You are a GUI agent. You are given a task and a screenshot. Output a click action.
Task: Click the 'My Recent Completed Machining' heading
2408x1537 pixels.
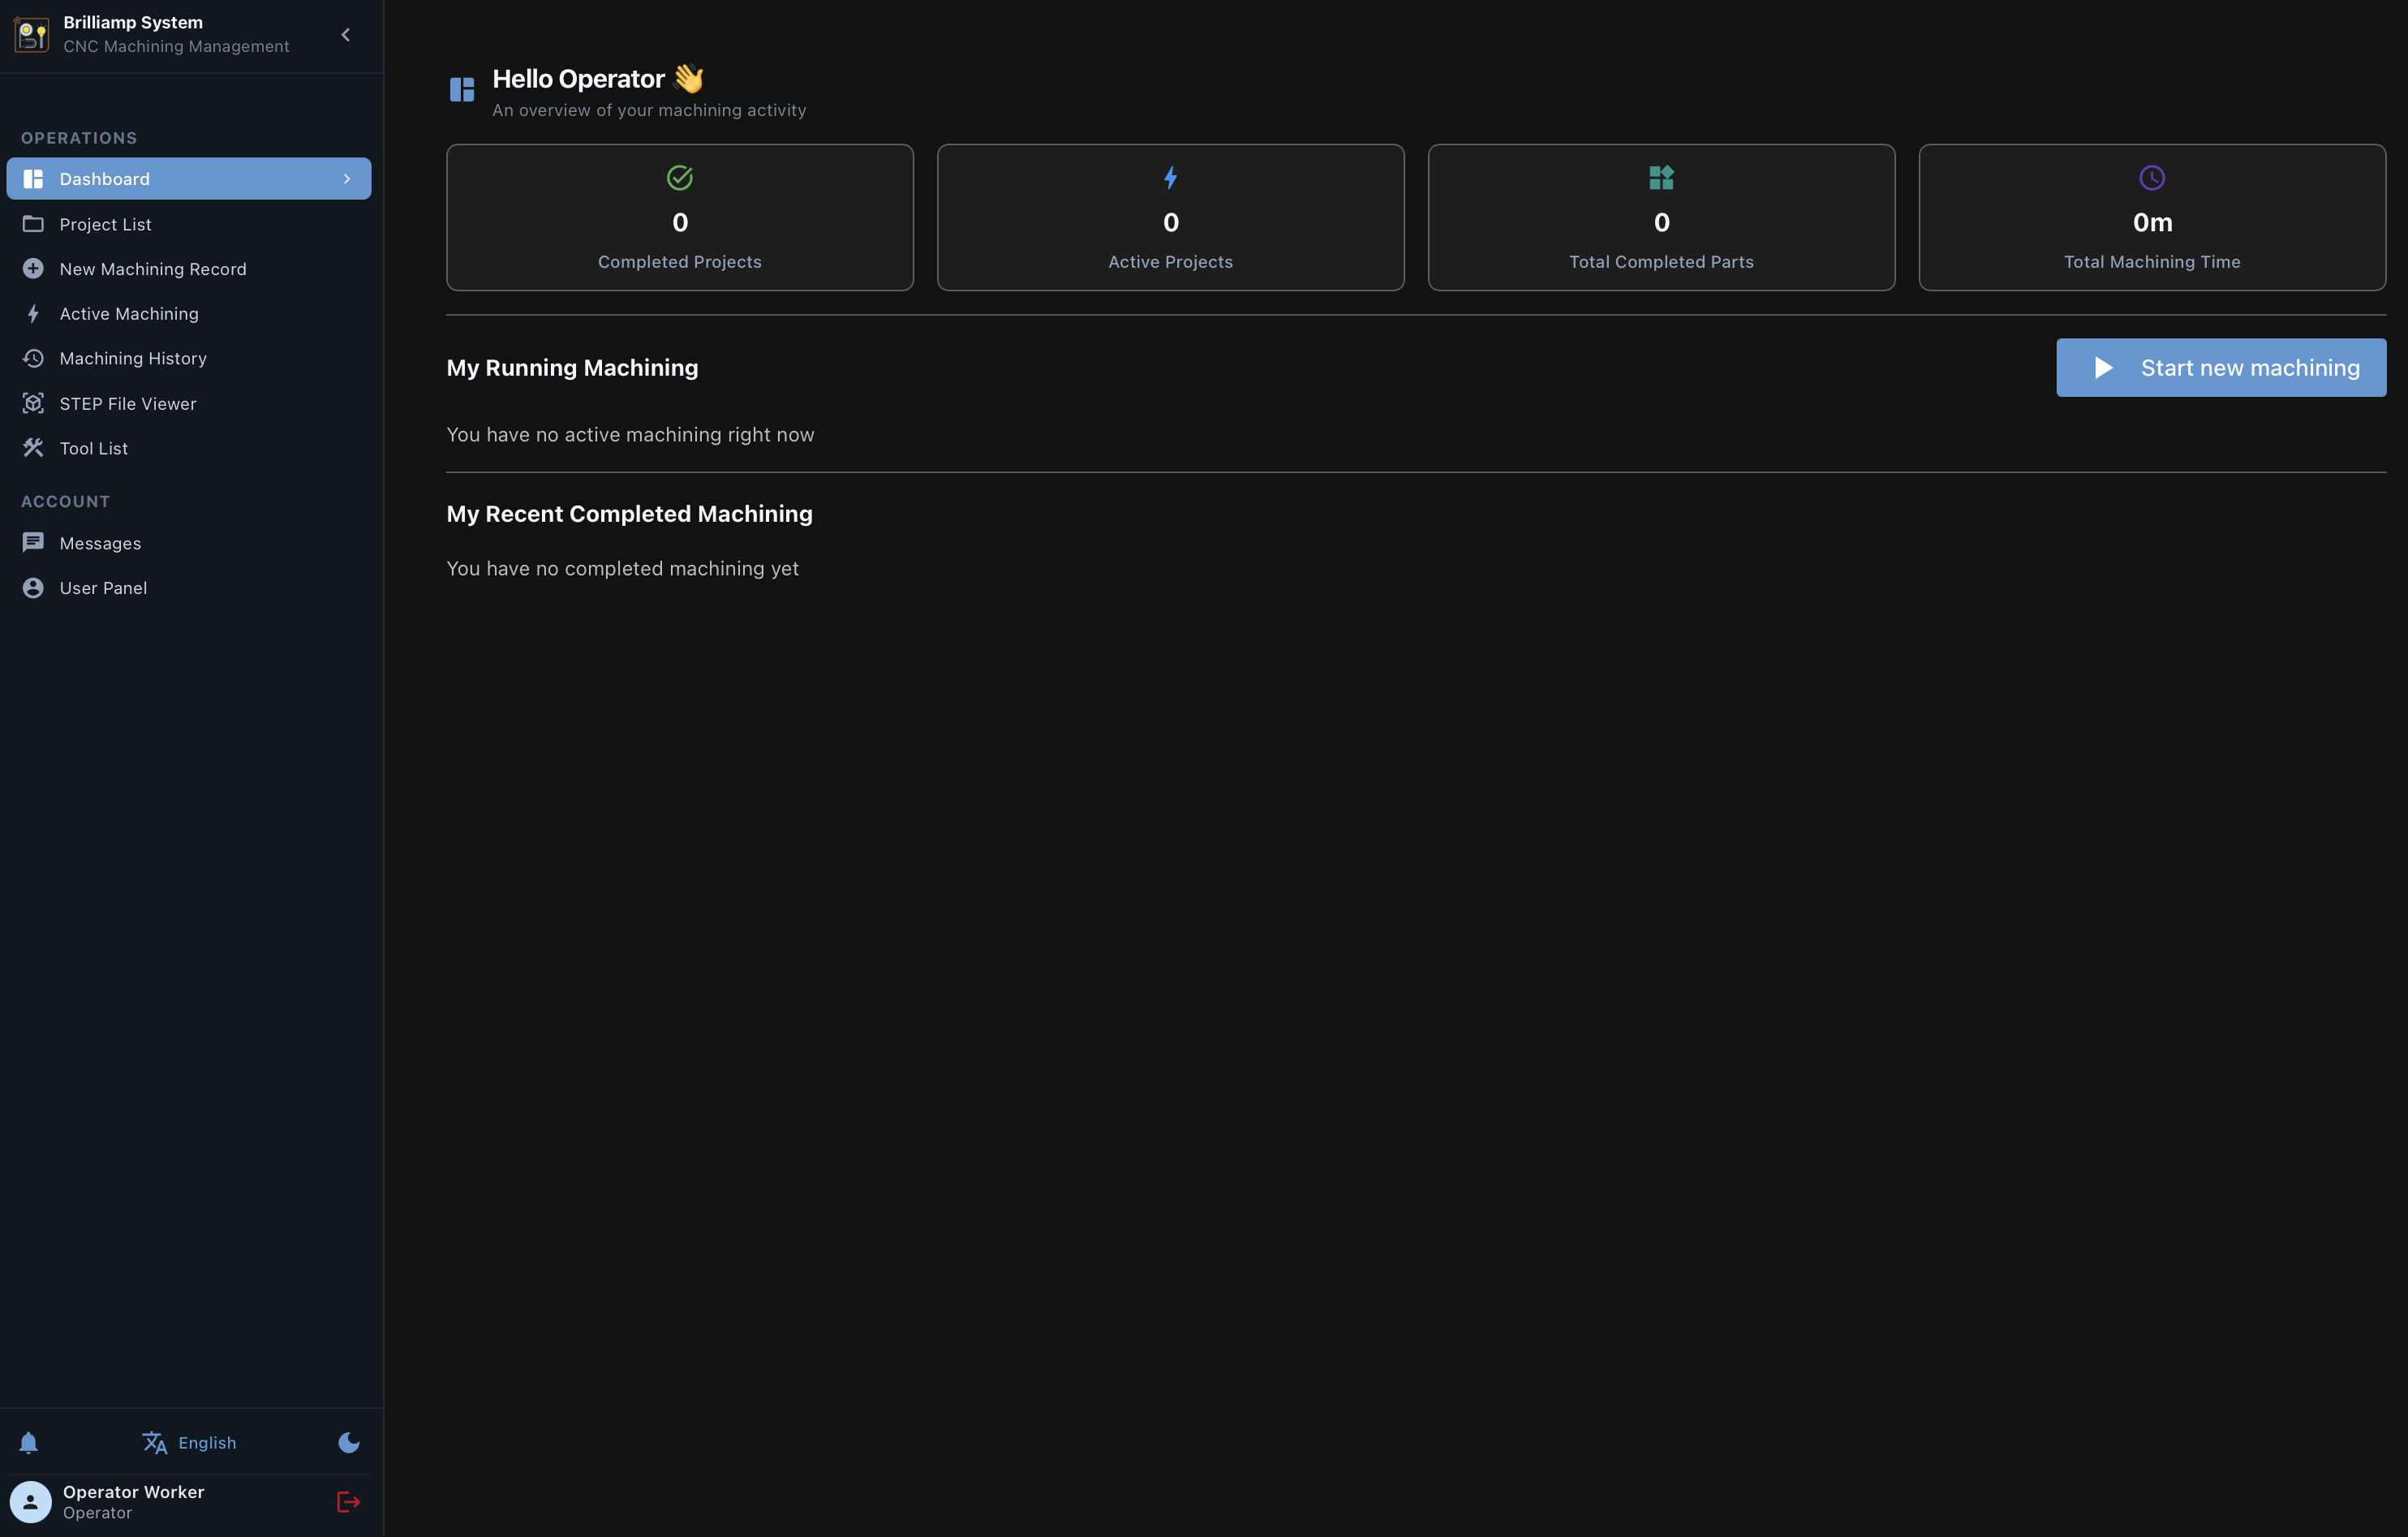coord(629,514)
